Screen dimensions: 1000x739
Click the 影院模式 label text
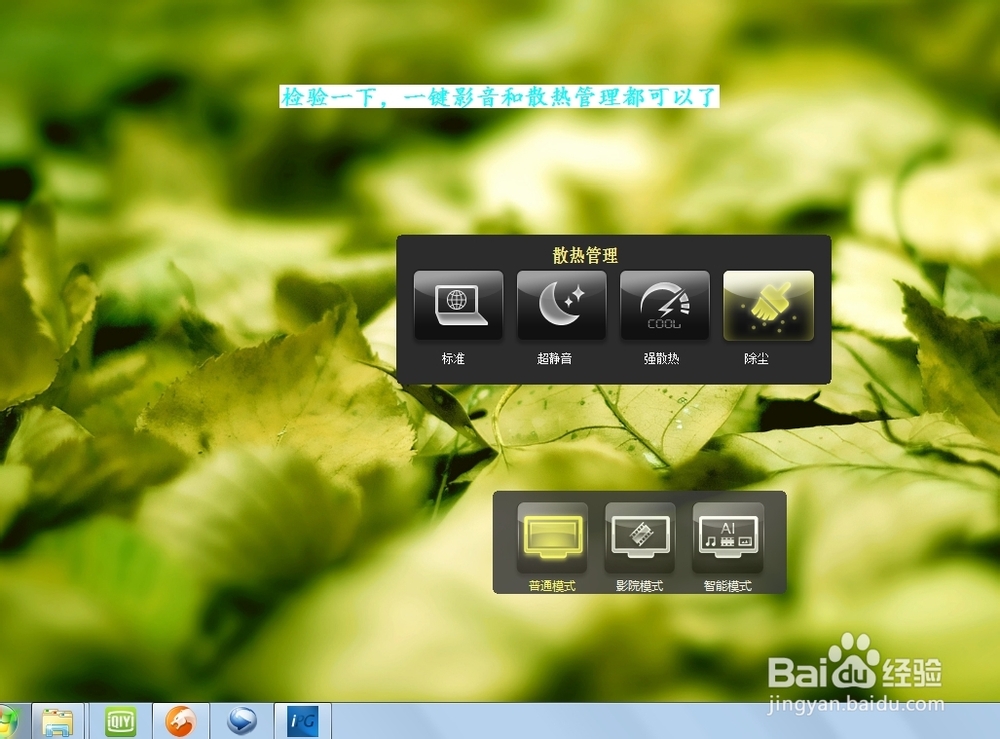coord(639,585)
